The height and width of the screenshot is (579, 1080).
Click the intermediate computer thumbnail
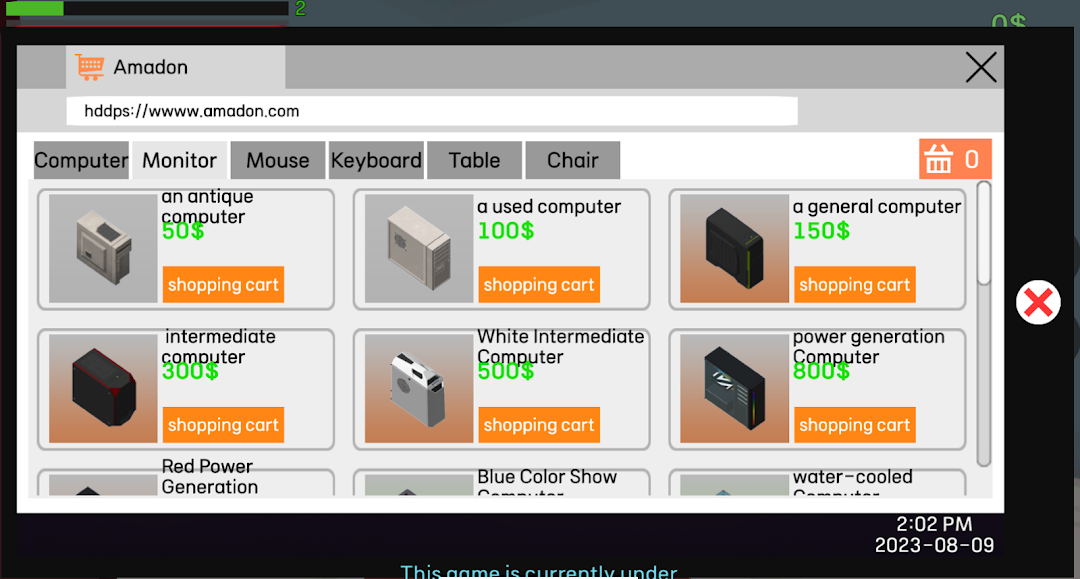pos(103,388)
